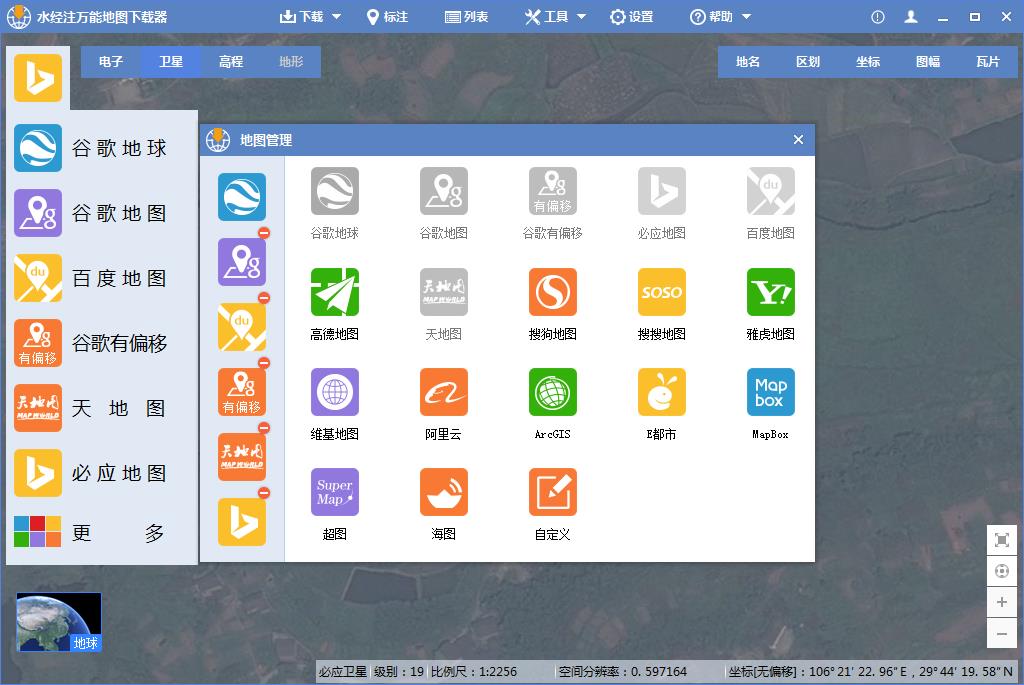This screenshot has height=685, width=1024.
Task: Click greyed 百度地图 icon in grid
Action: (x=771, y=191)
